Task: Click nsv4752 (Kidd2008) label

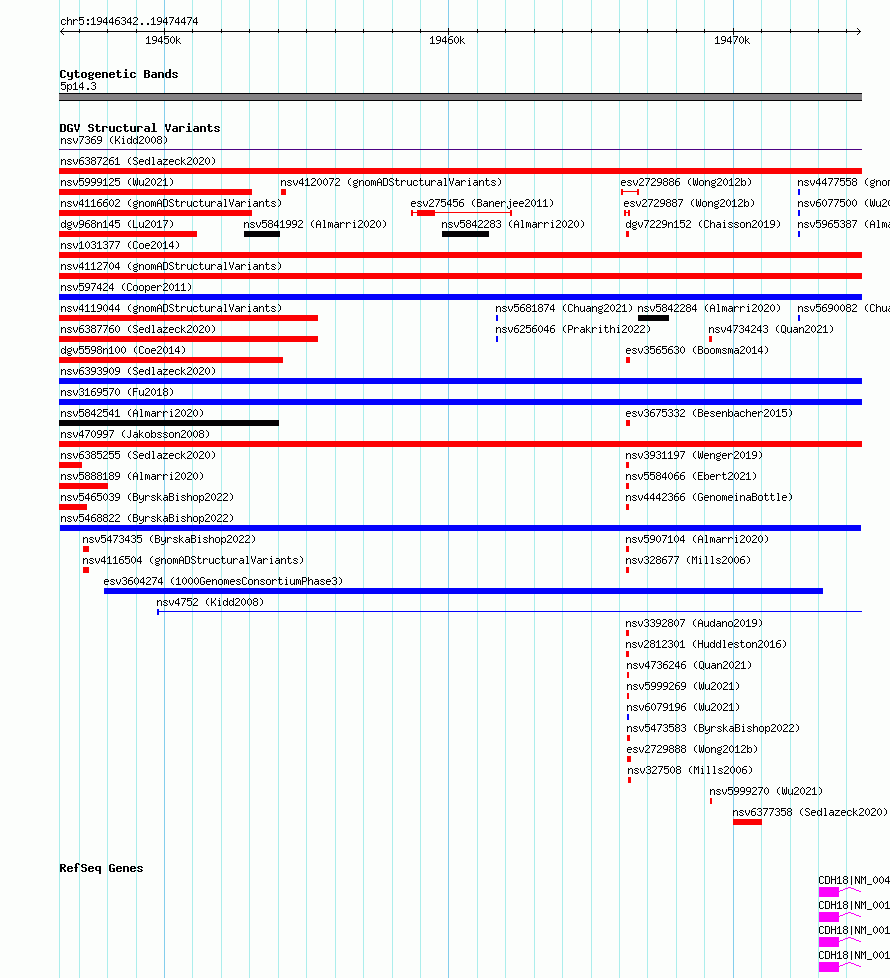Action: pyautogui.click(x=210, y=603)
